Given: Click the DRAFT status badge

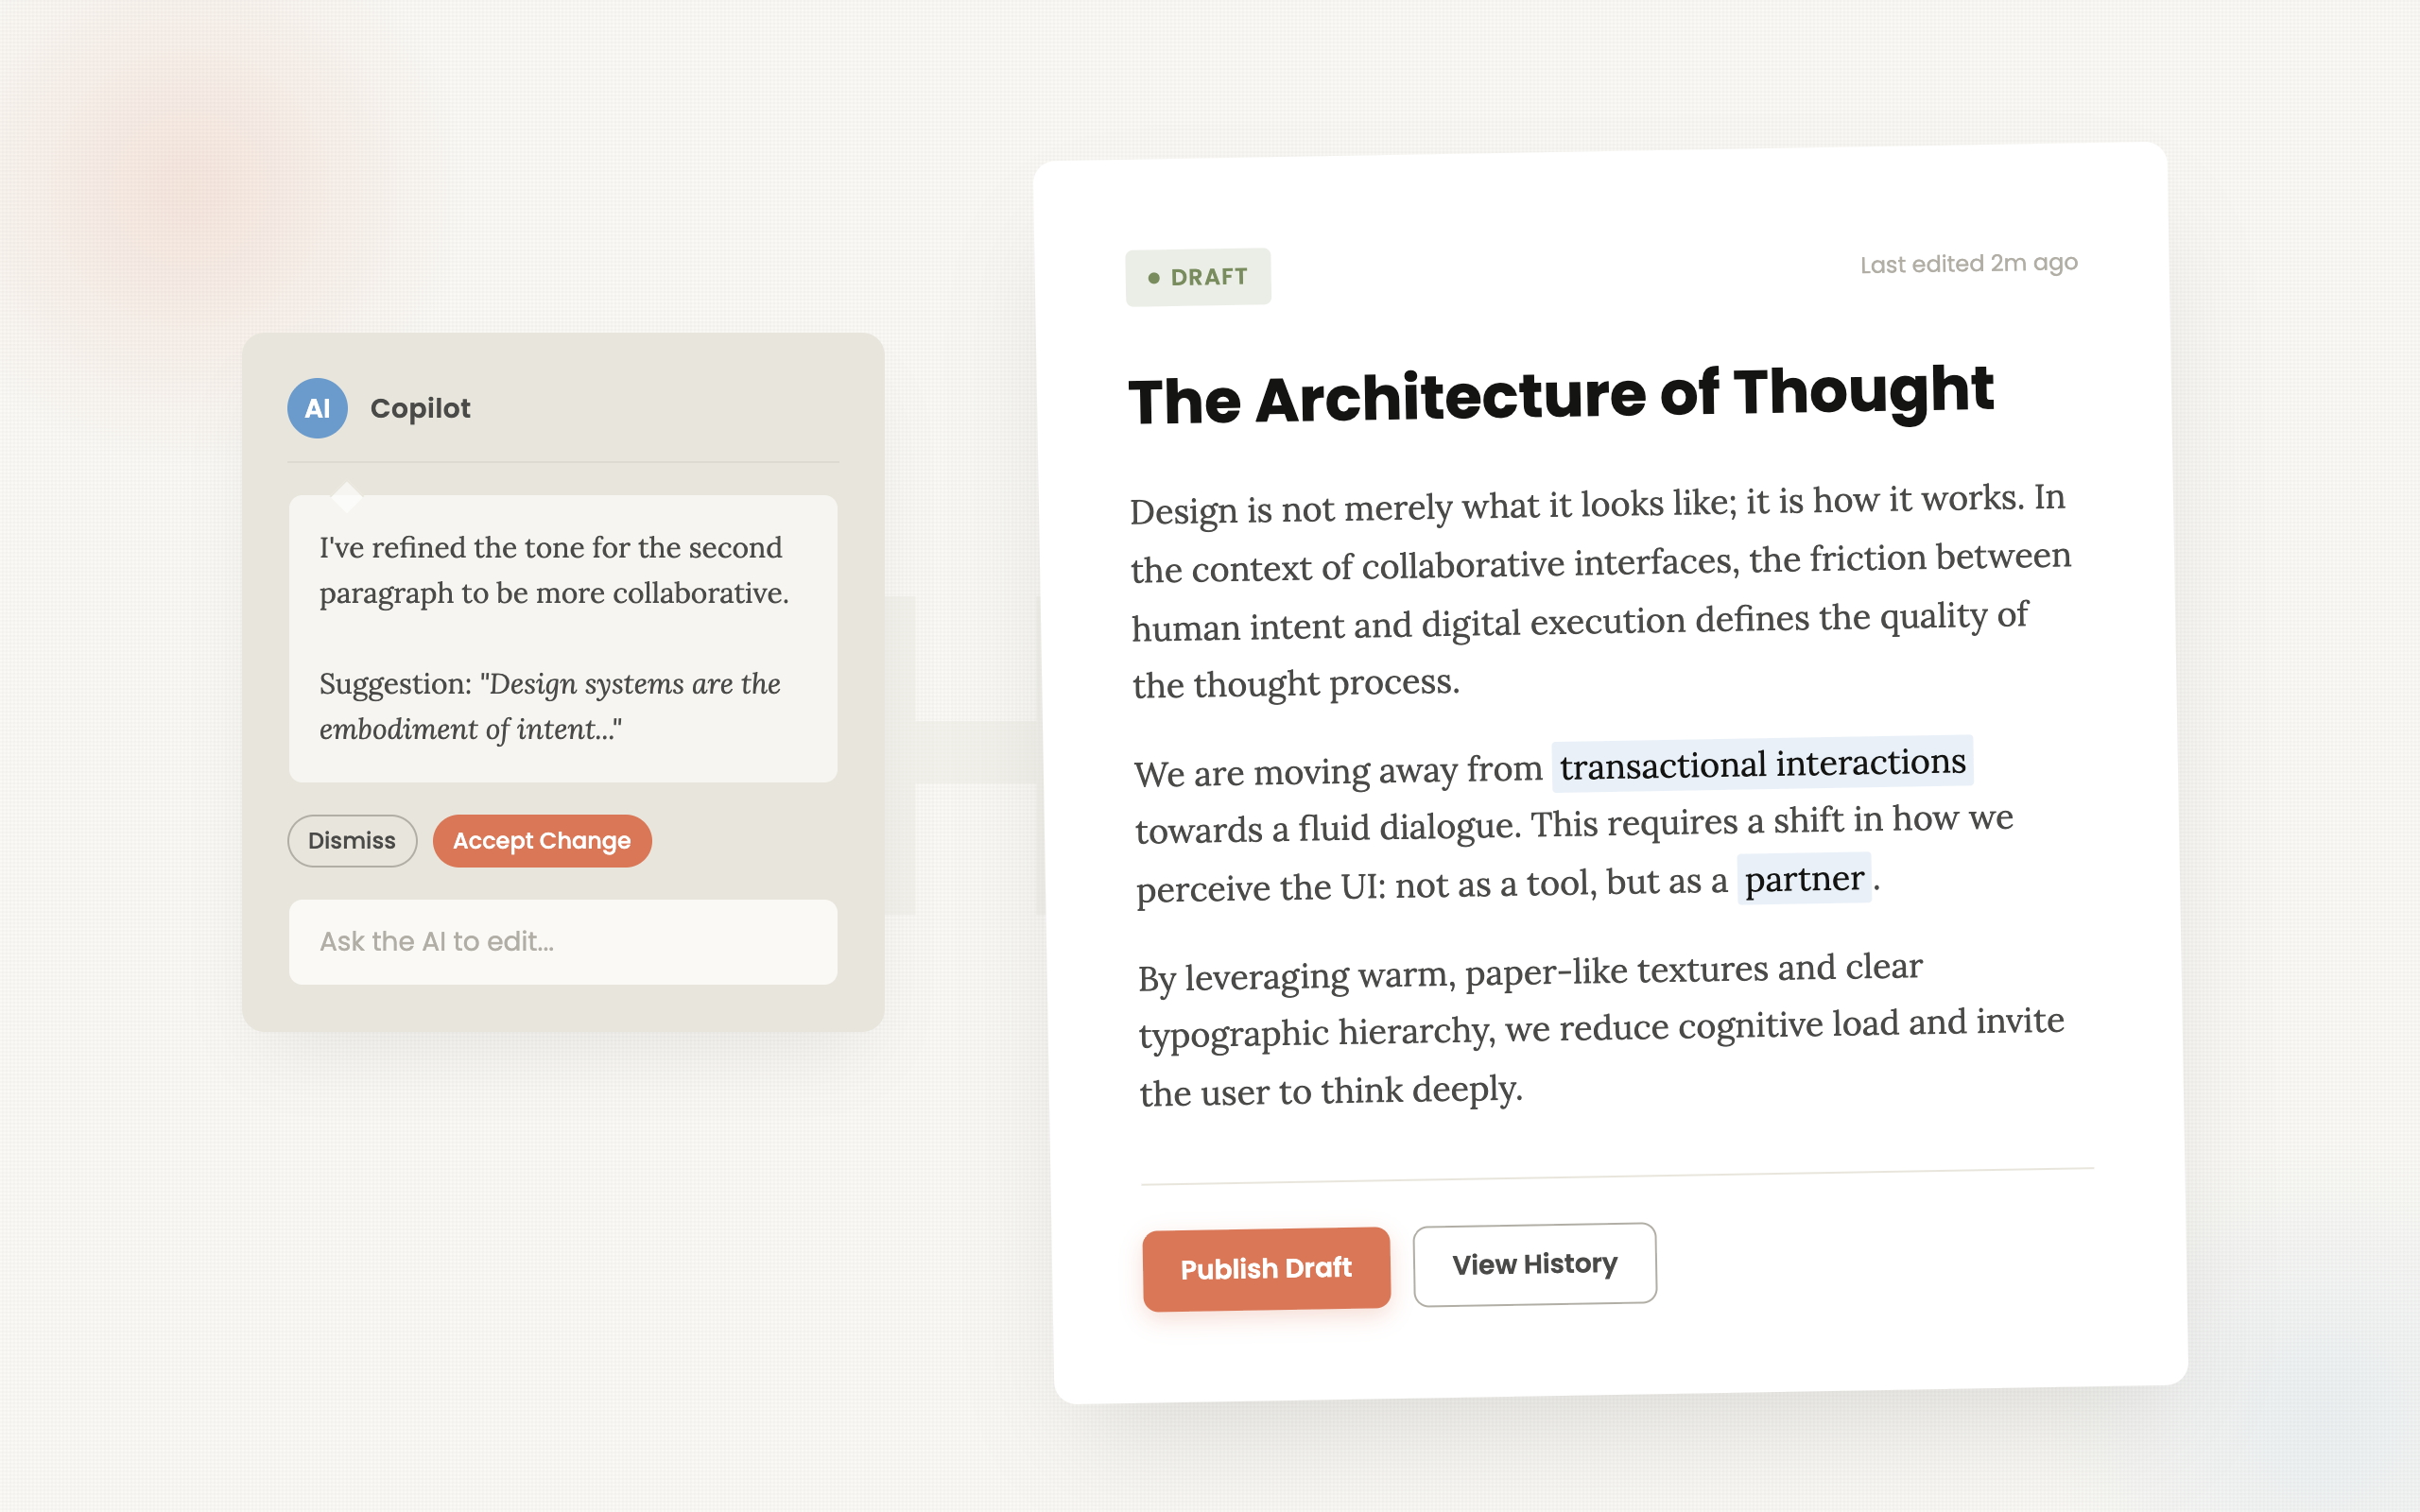Looking at the screenshot, I should coord(1198,277).
